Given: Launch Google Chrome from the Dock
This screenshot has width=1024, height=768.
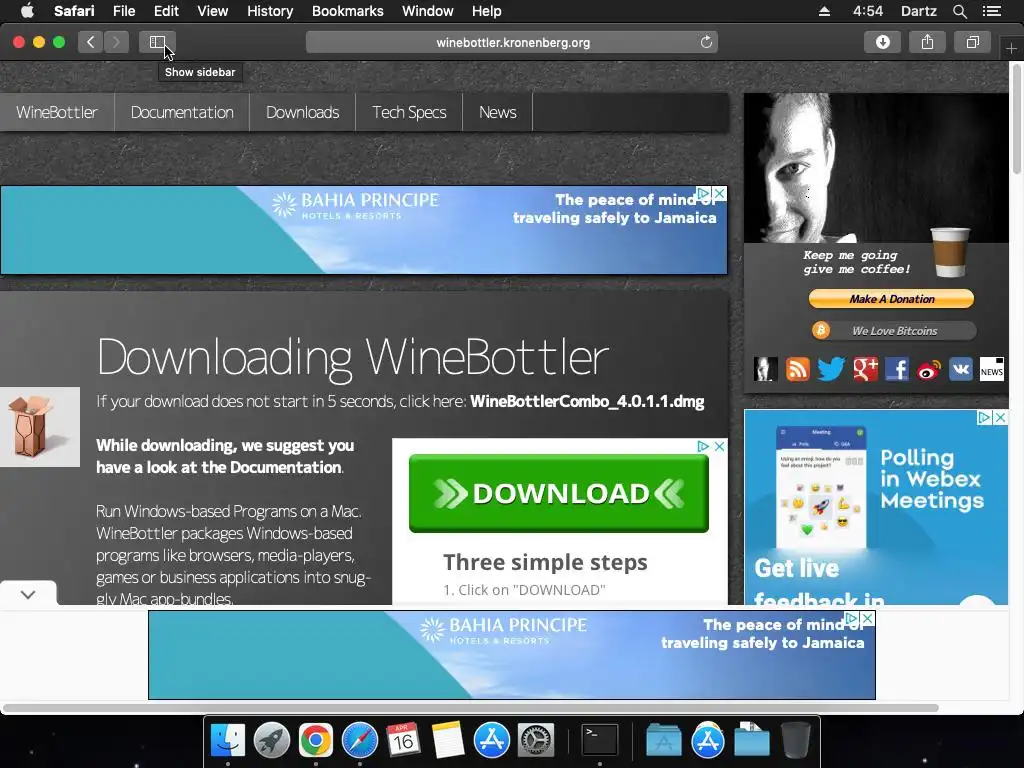Looking at the screenshot, I should tap(315, 740).
